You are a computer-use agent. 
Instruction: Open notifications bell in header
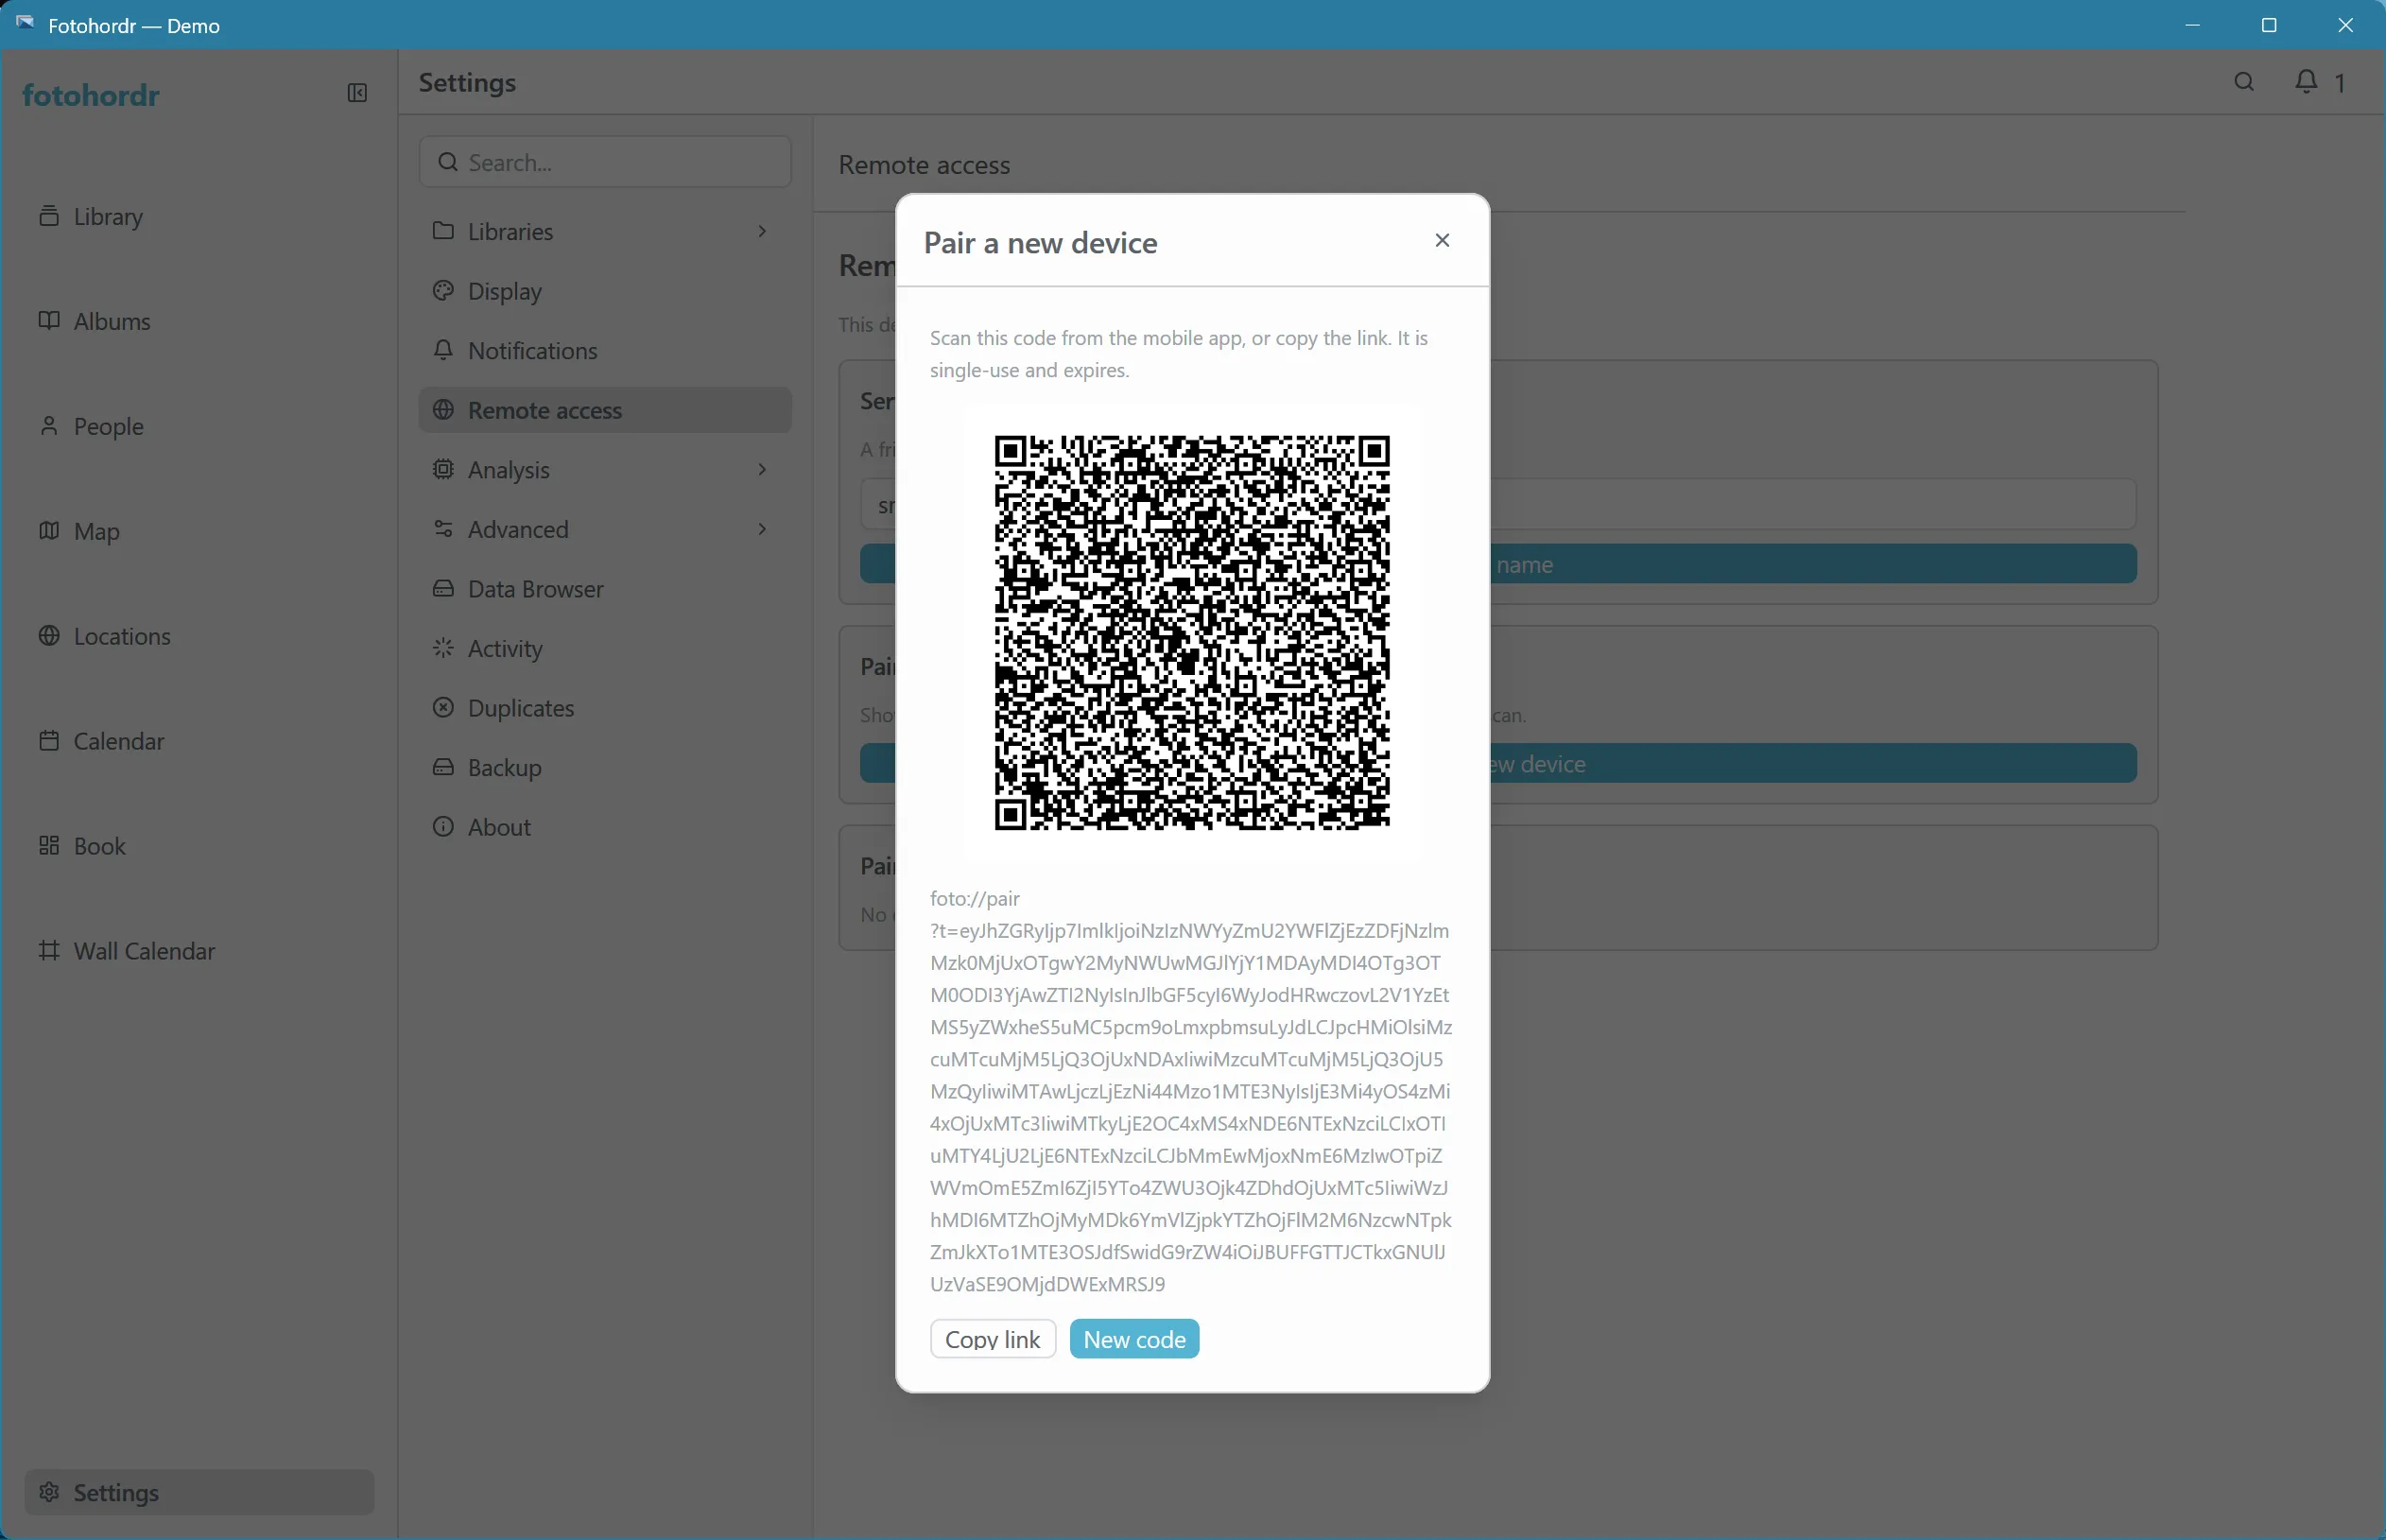[x=2306, y=82]
